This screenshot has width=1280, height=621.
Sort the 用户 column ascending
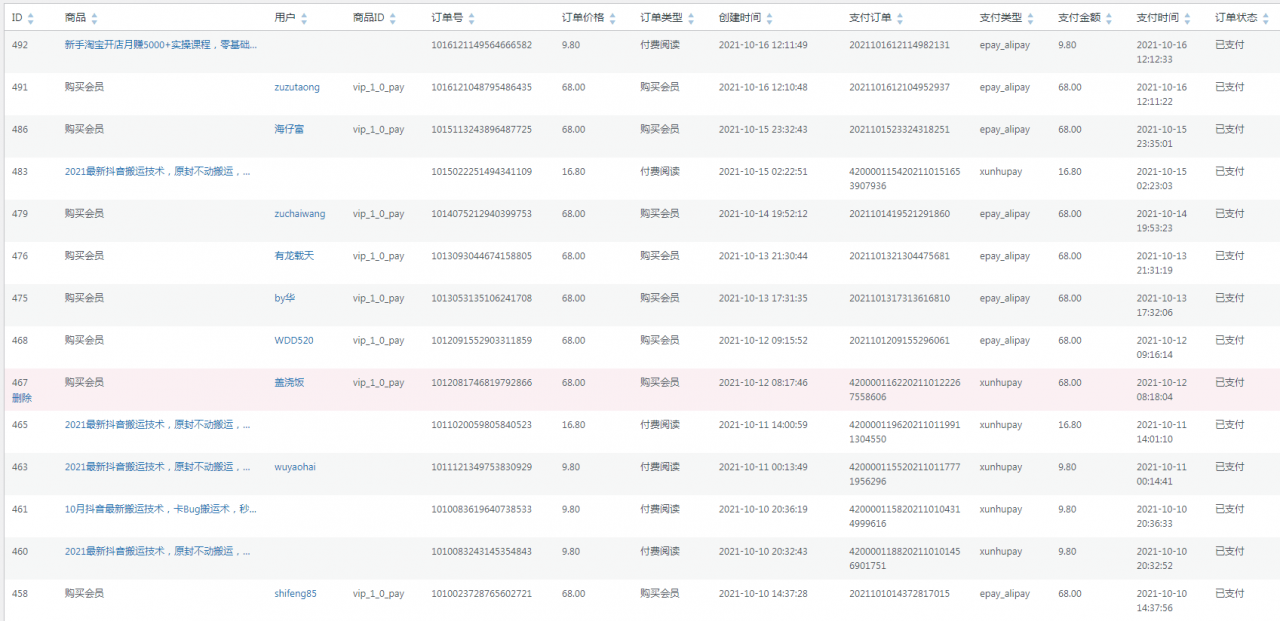(303, 13)
